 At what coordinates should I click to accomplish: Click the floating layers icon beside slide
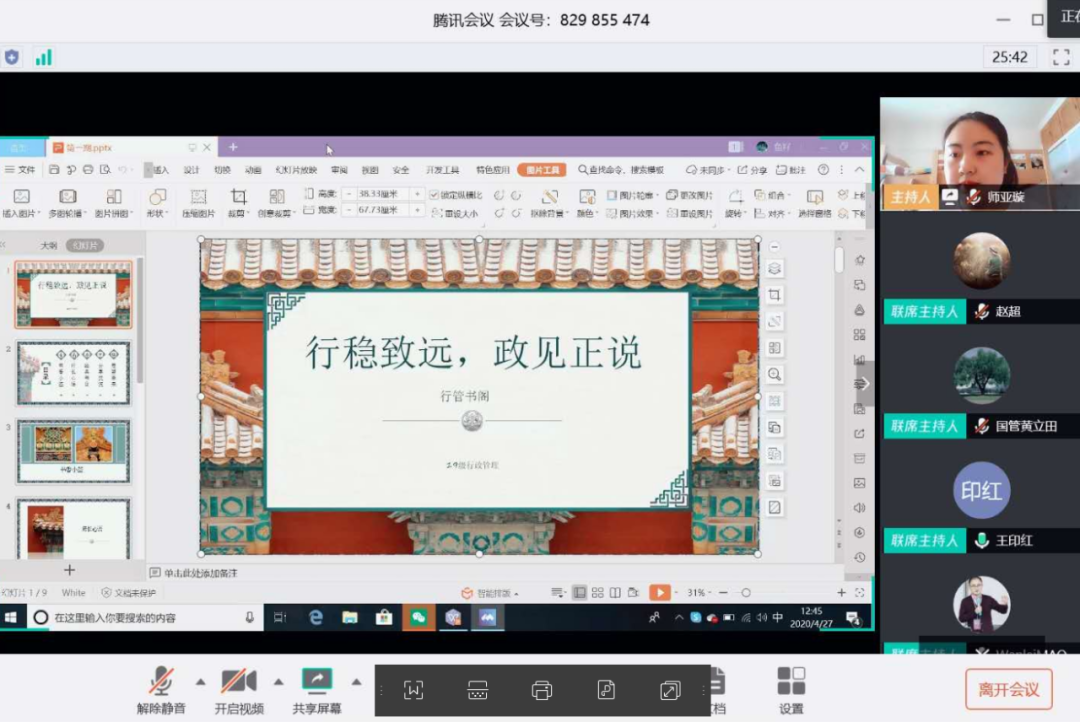click(774, 269)
